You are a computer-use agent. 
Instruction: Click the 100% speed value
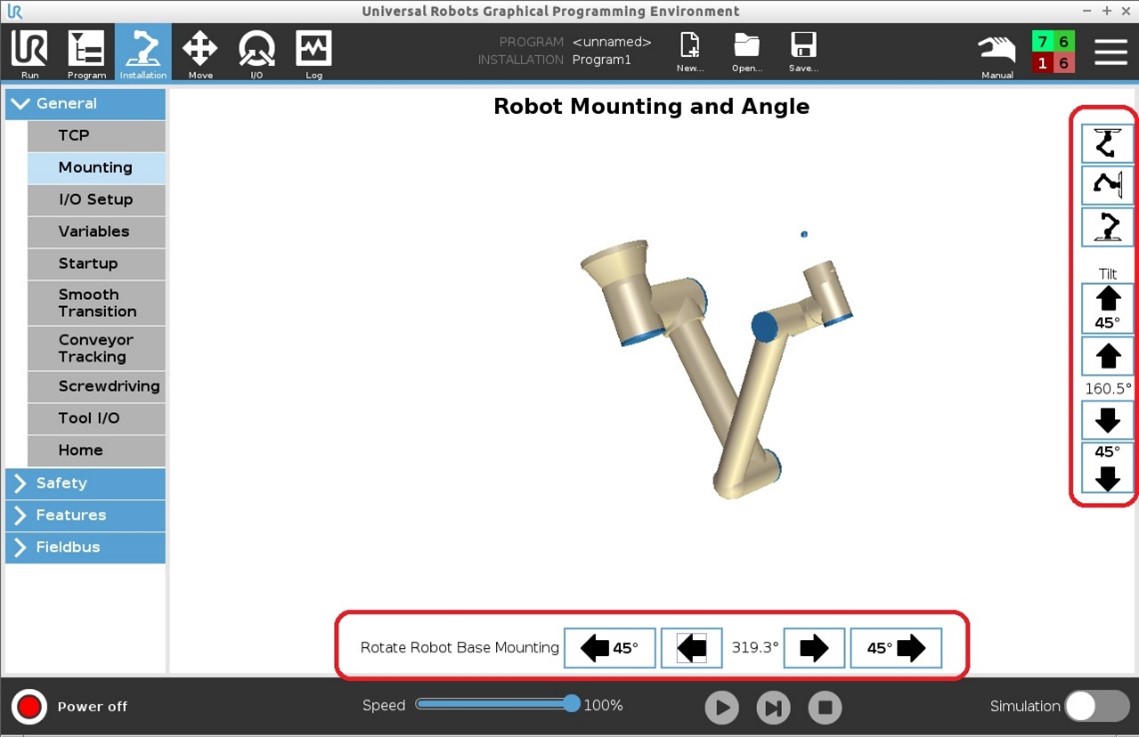click(603, 705)
